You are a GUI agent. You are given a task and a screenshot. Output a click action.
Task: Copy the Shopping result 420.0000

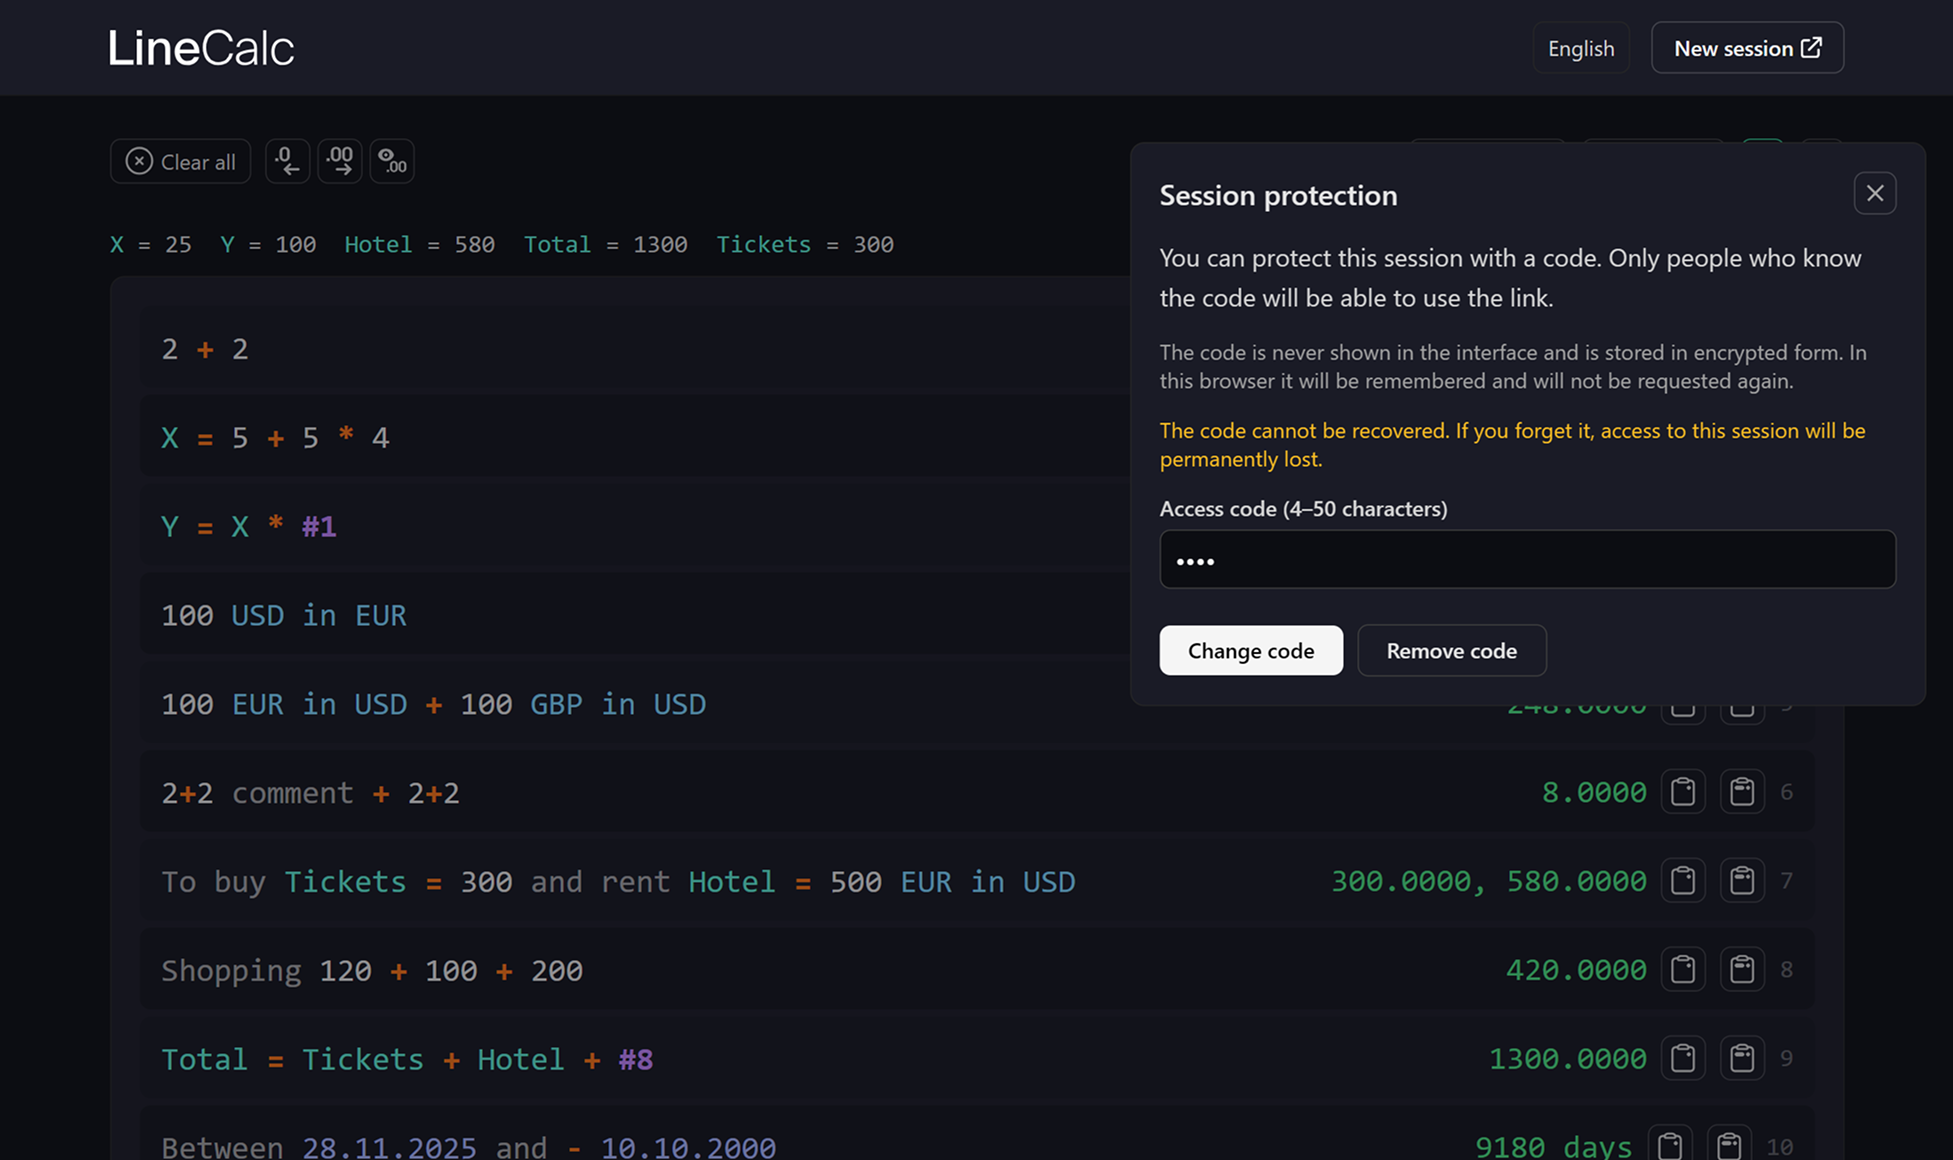1683,969
